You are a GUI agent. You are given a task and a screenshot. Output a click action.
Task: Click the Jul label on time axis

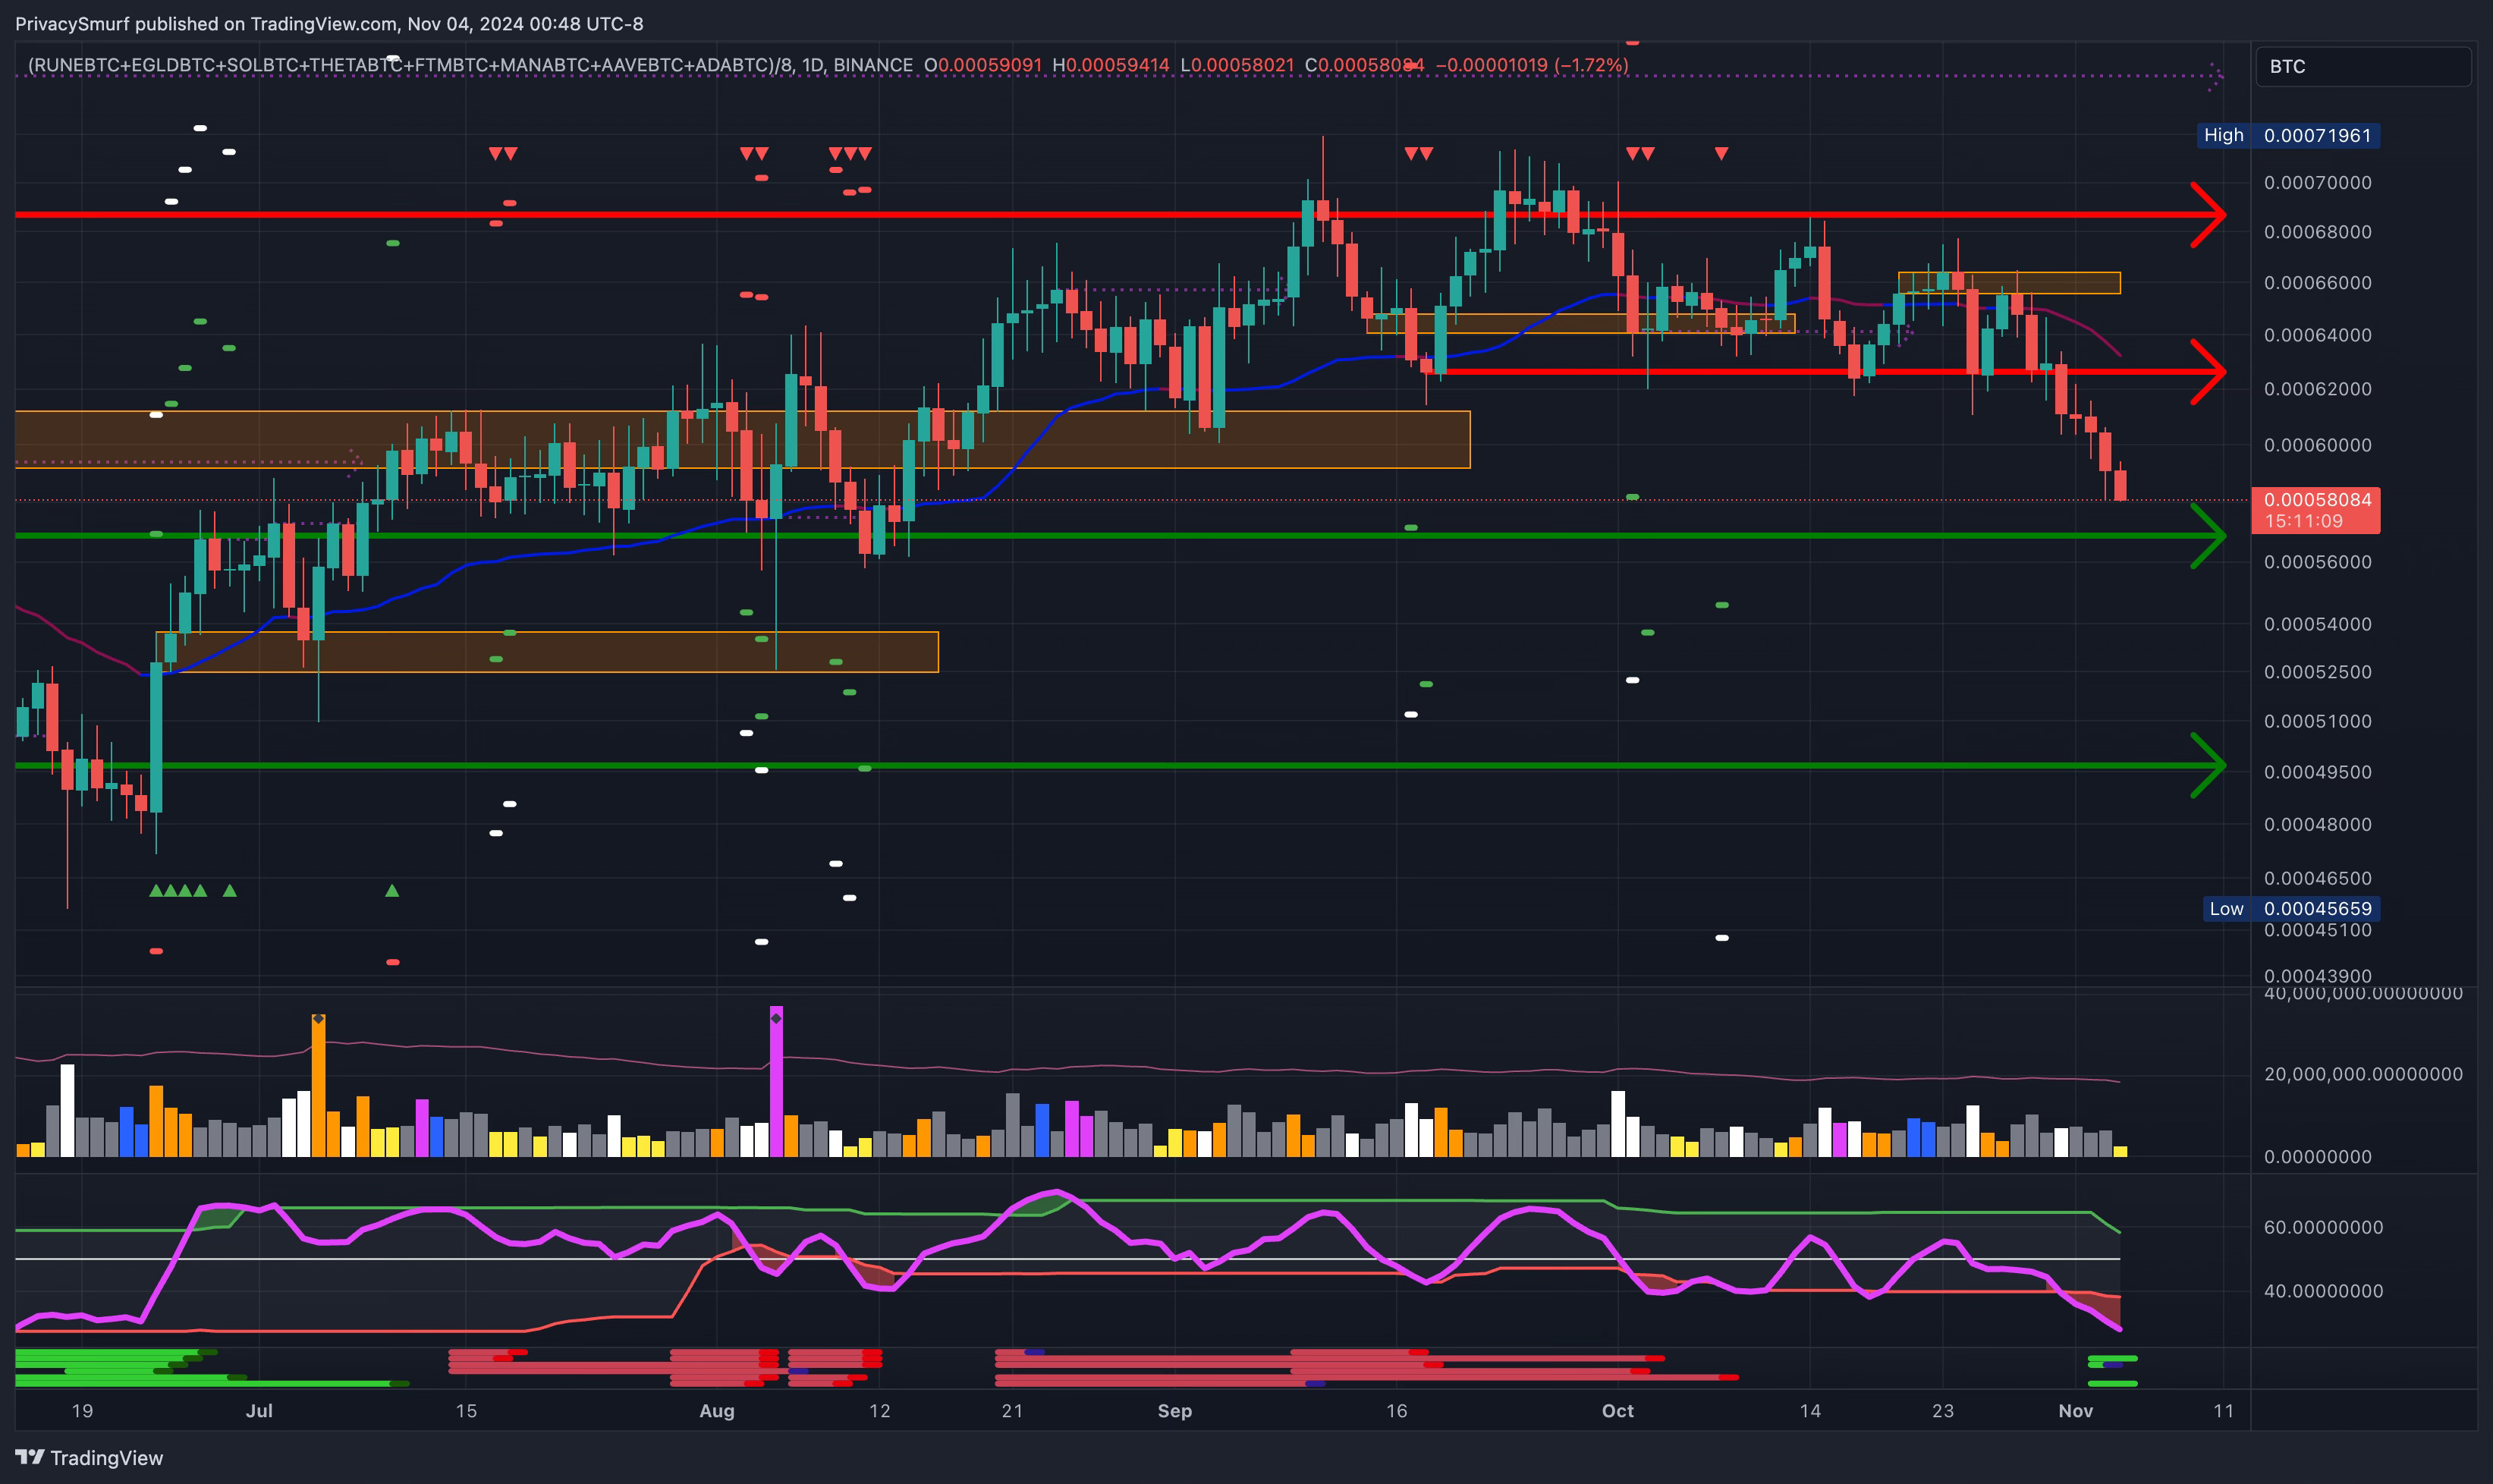(259, 1411)
